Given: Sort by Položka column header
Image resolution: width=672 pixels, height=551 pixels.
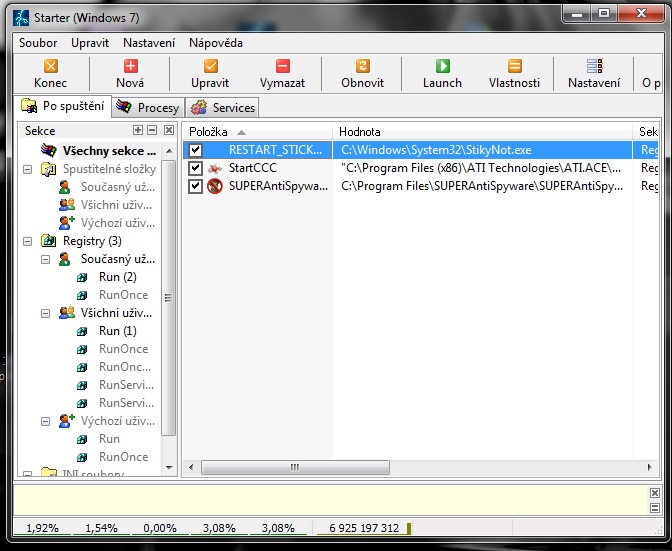Looking at the screenshot, I should [258, 132].
